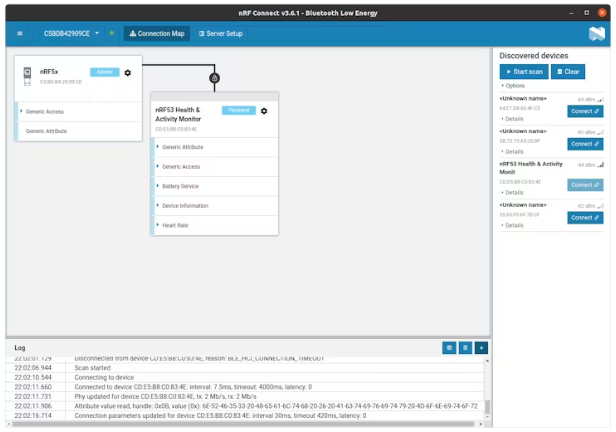
Task: Open the hamburger main menu
Action: (20, 33)
